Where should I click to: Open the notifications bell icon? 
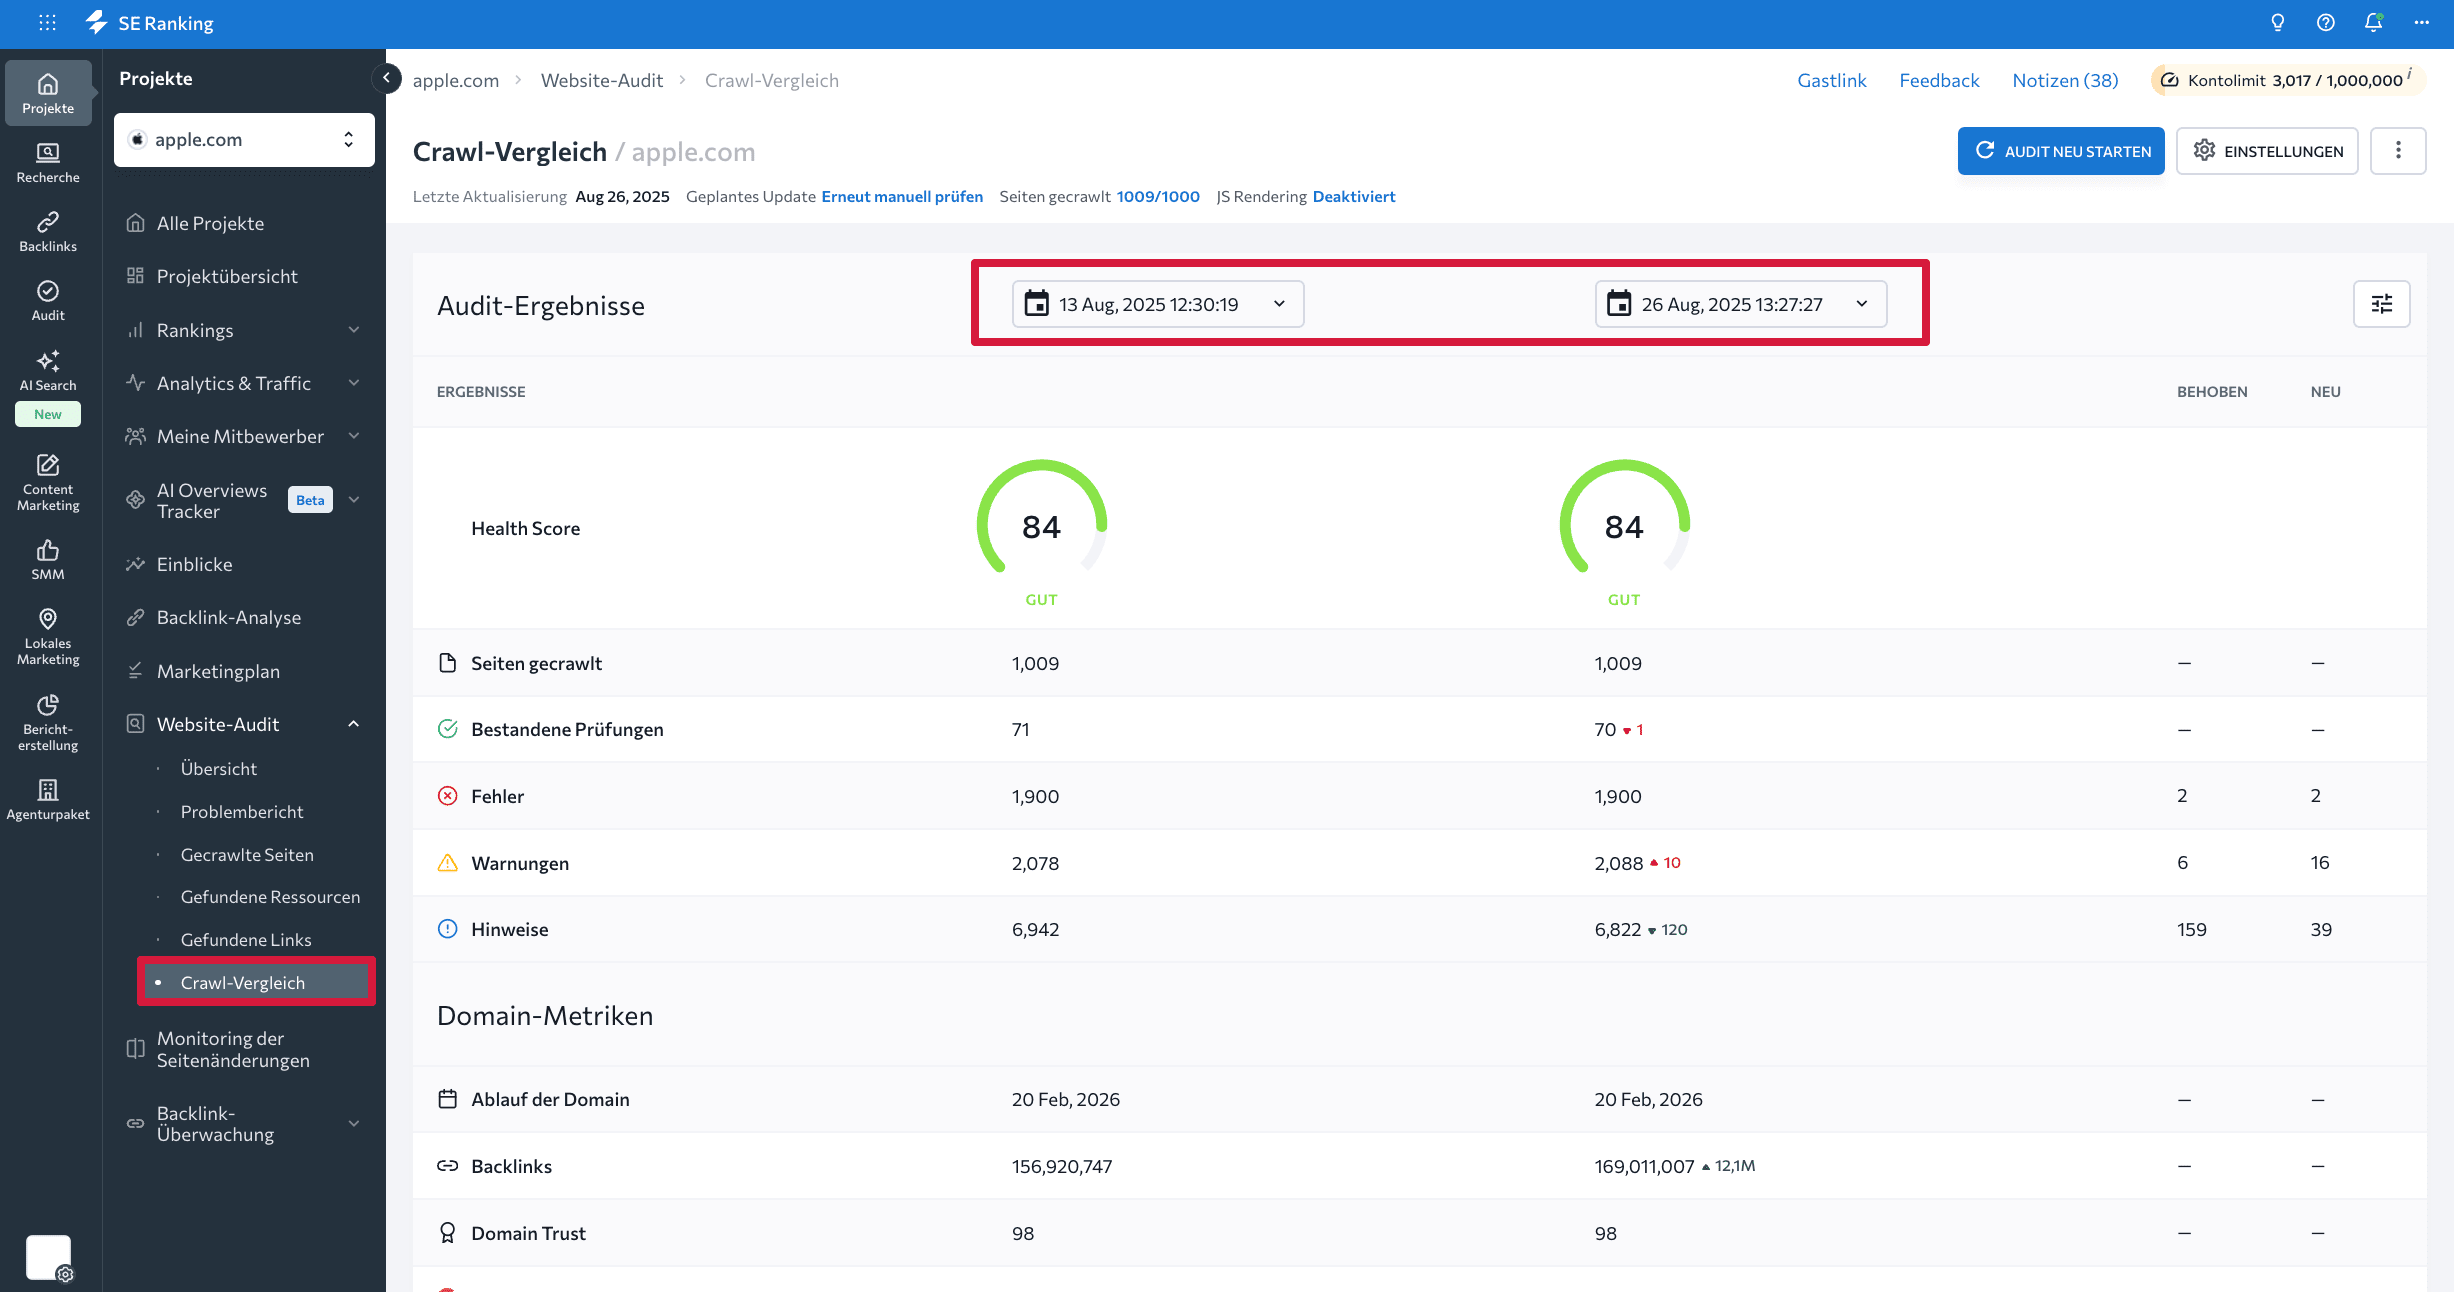(2373, 22)
